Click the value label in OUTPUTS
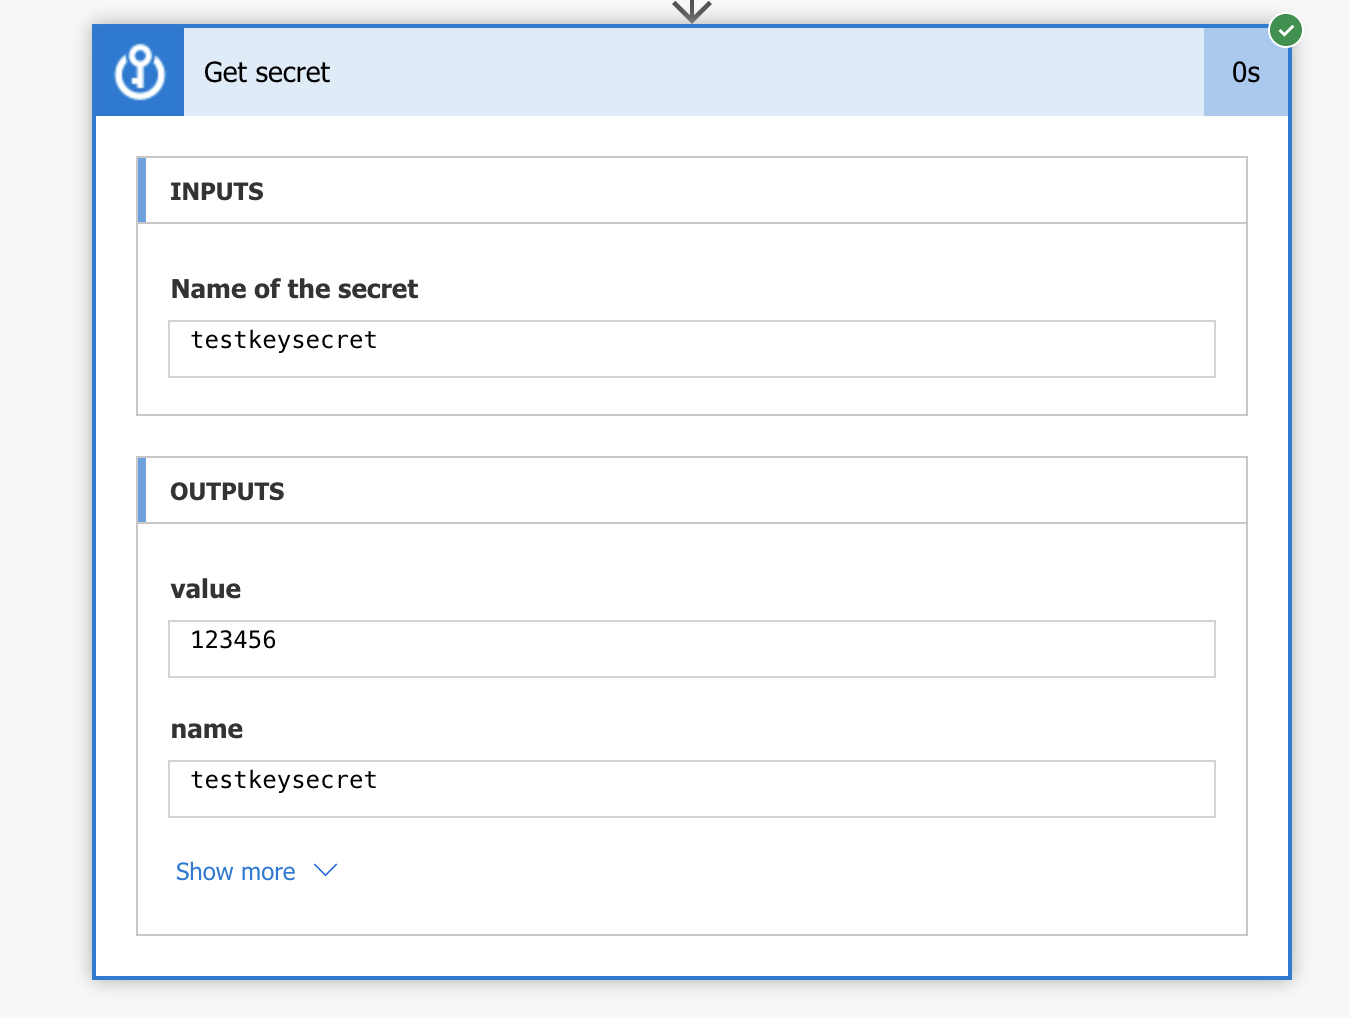Screen dimensions: 1350x1018 (206, 589)
